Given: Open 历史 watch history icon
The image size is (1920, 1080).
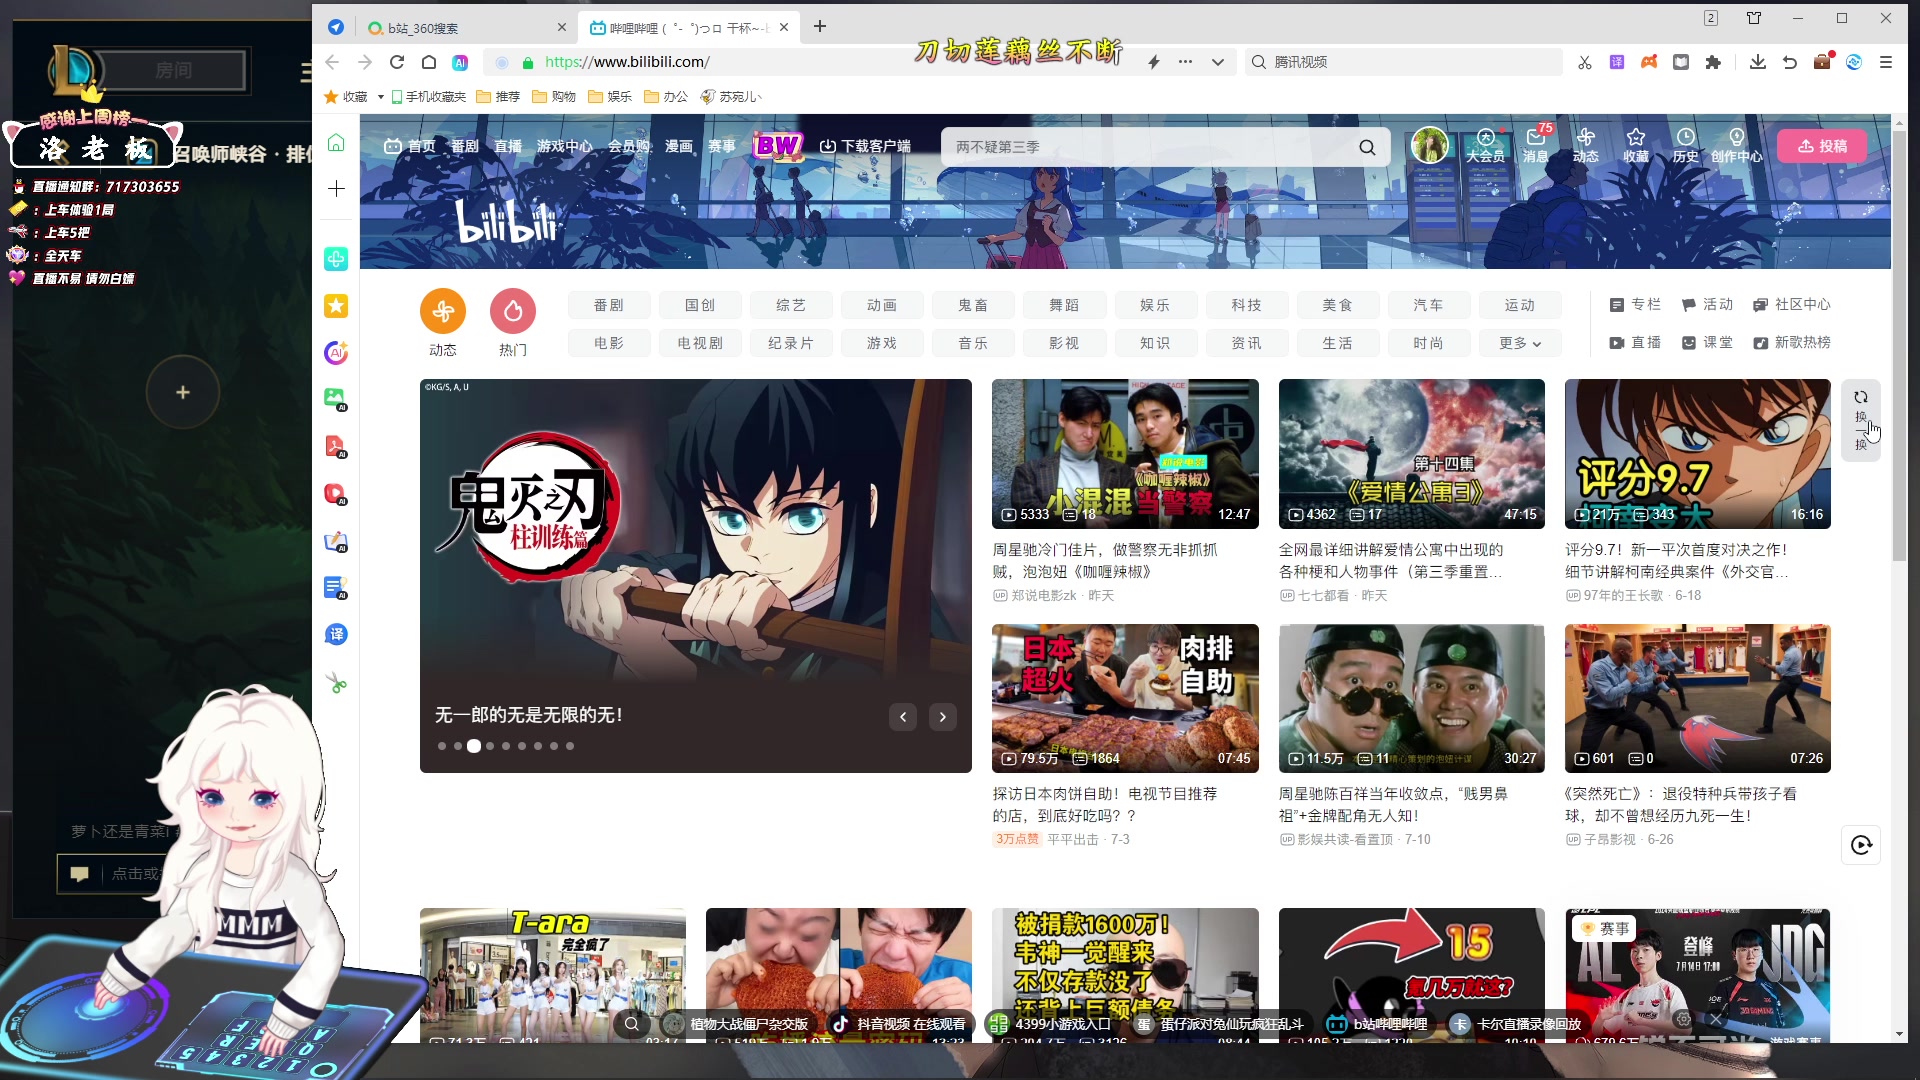Looking at the screenshot, I should [1685, 139].
